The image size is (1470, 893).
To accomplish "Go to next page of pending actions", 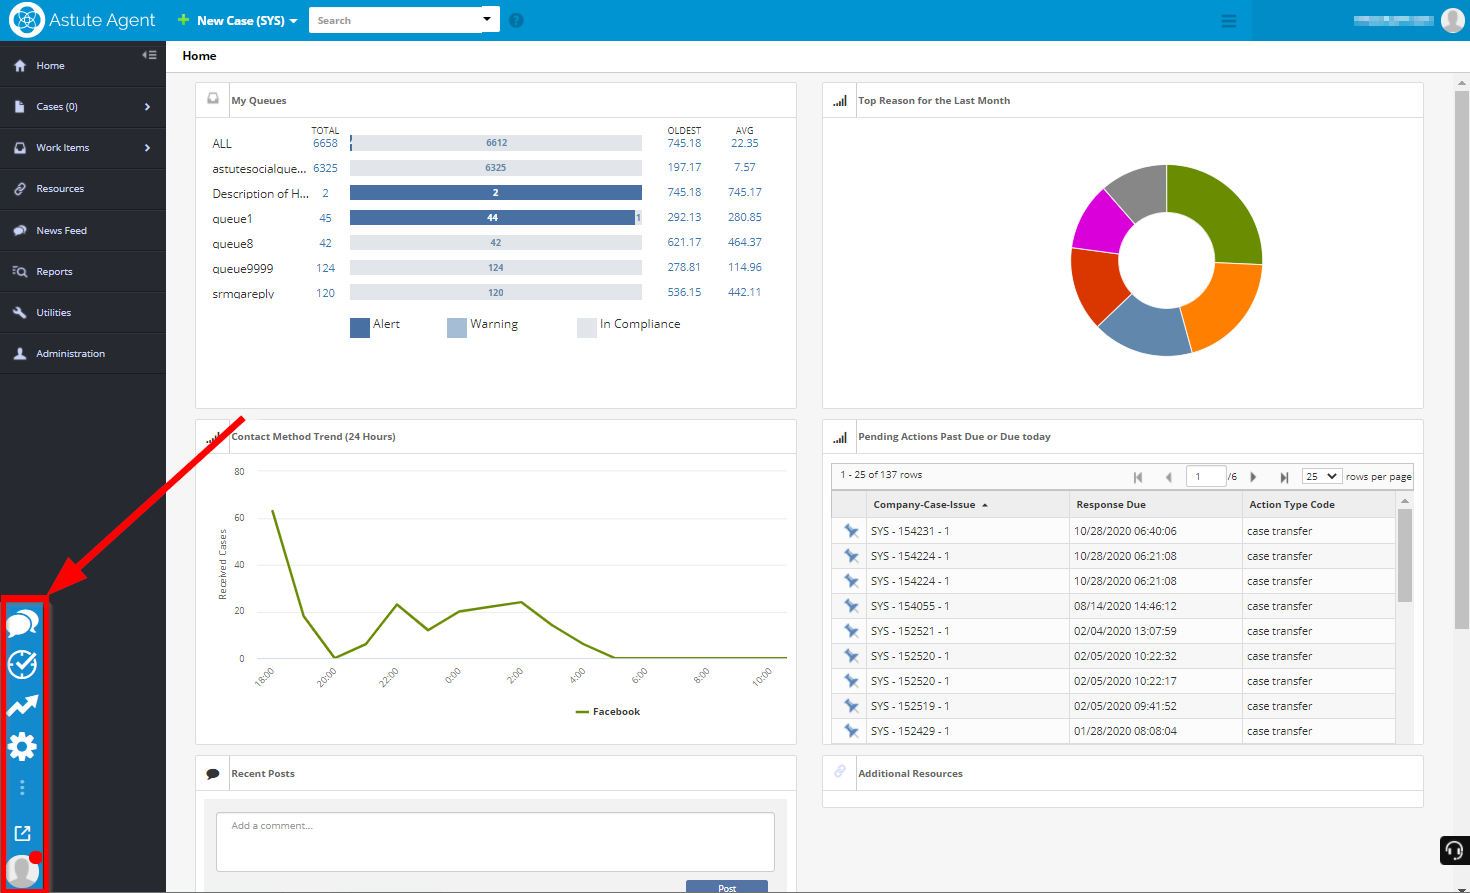I will (1253, 477).
